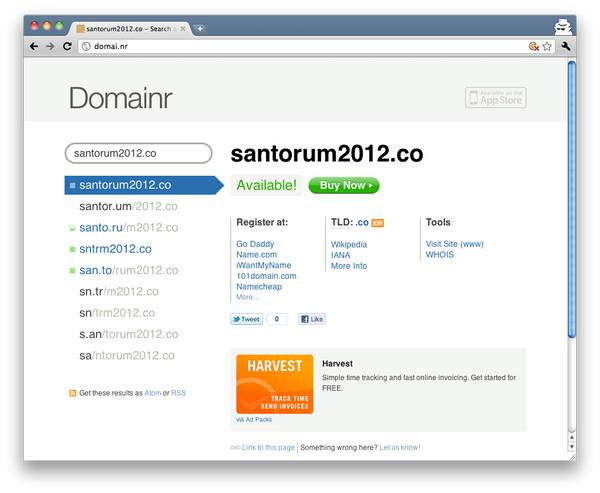
Task: Click the incognito spy icon
Action: (562, 26)
